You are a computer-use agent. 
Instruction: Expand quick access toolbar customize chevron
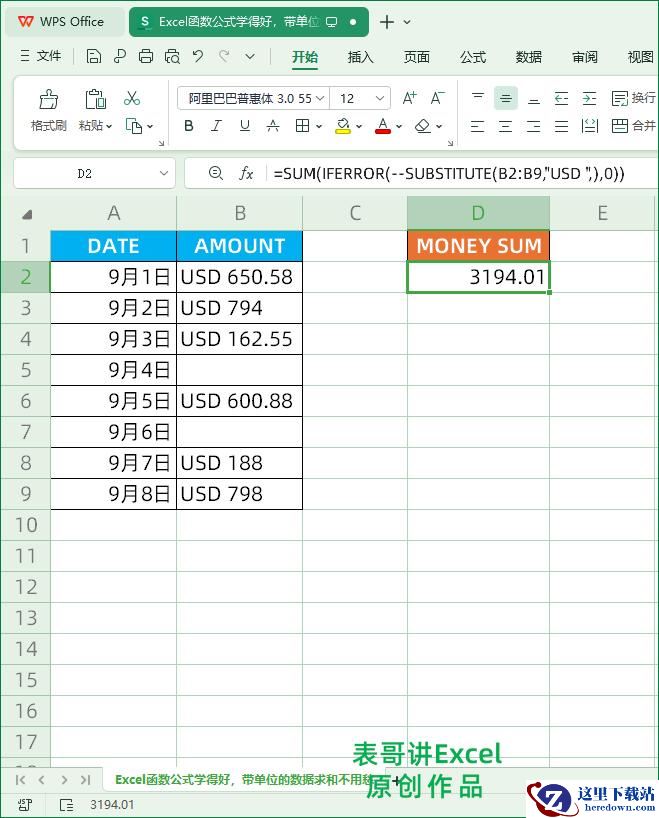click(250, 56)
